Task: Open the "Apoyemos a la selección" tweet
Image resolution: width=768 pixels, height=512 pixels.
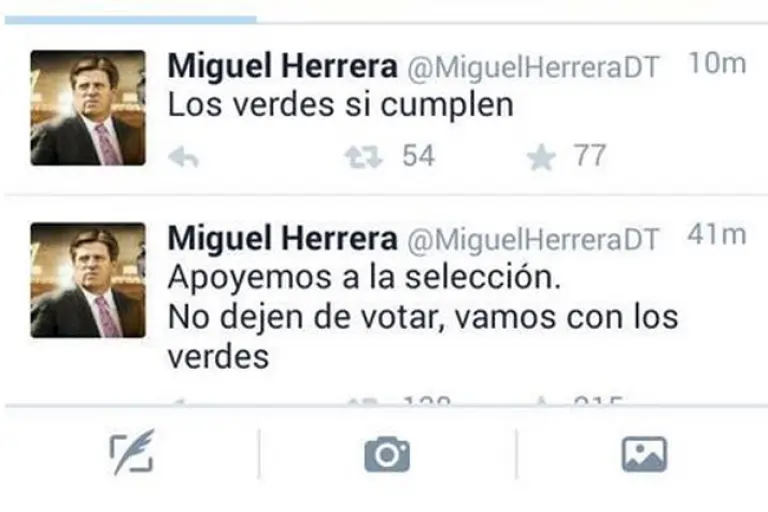Action: click(x=364, y=277)
